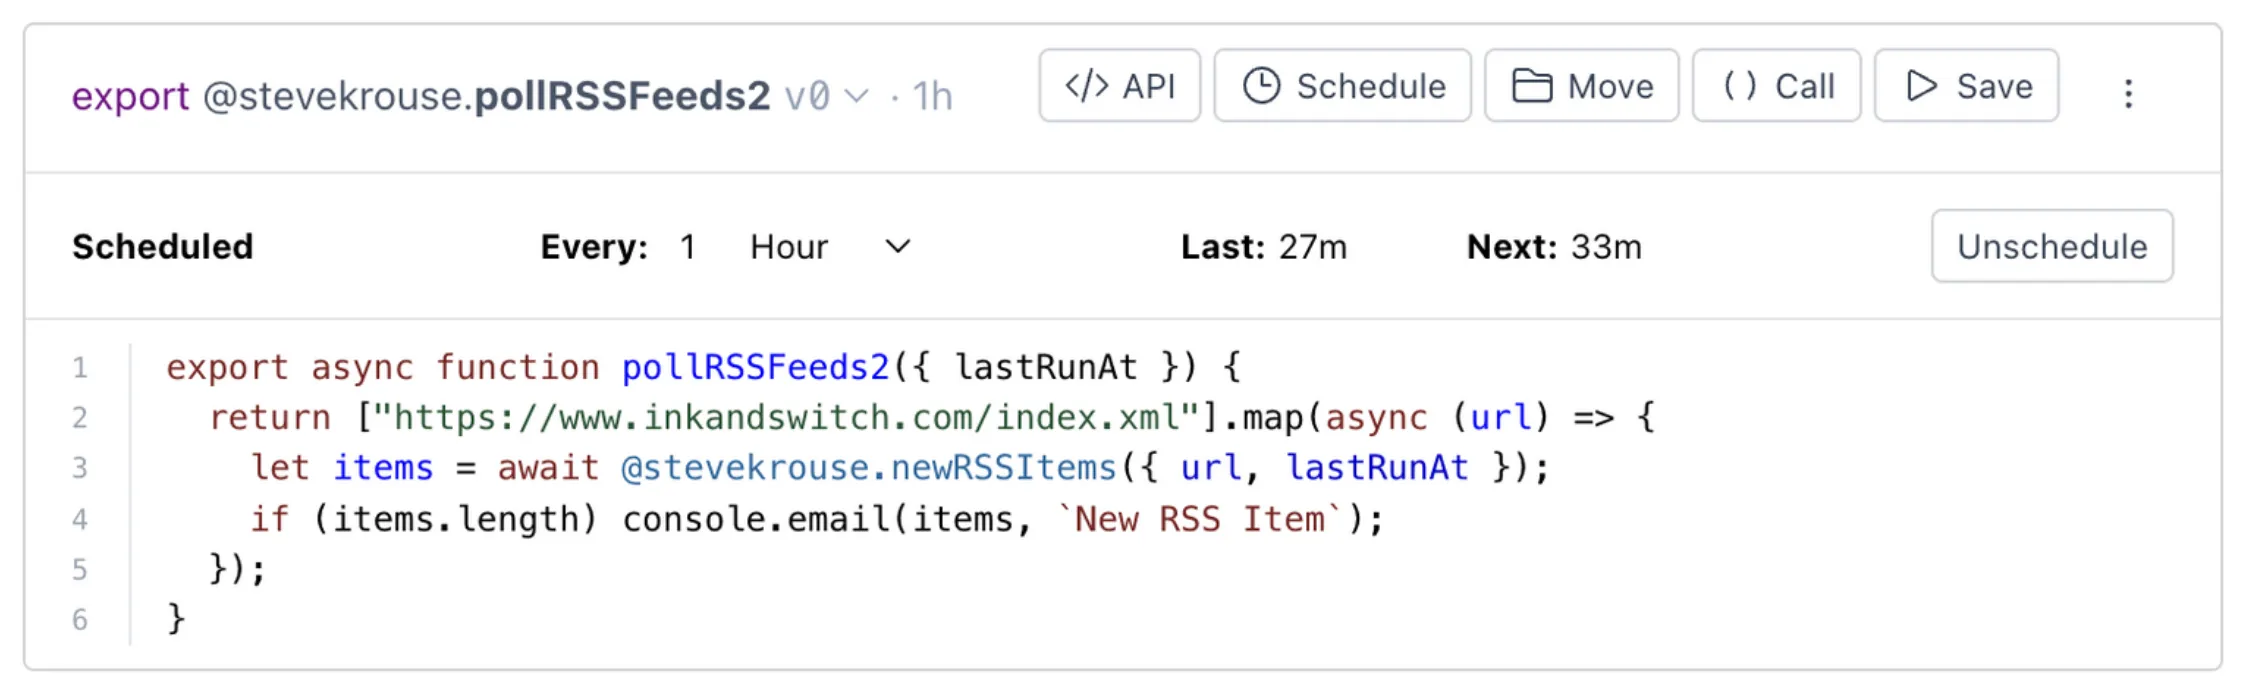The height and width of the screenshot is (688, 2244).
Task: Click the interval number field showing 1
Action: tap(688, 247)
